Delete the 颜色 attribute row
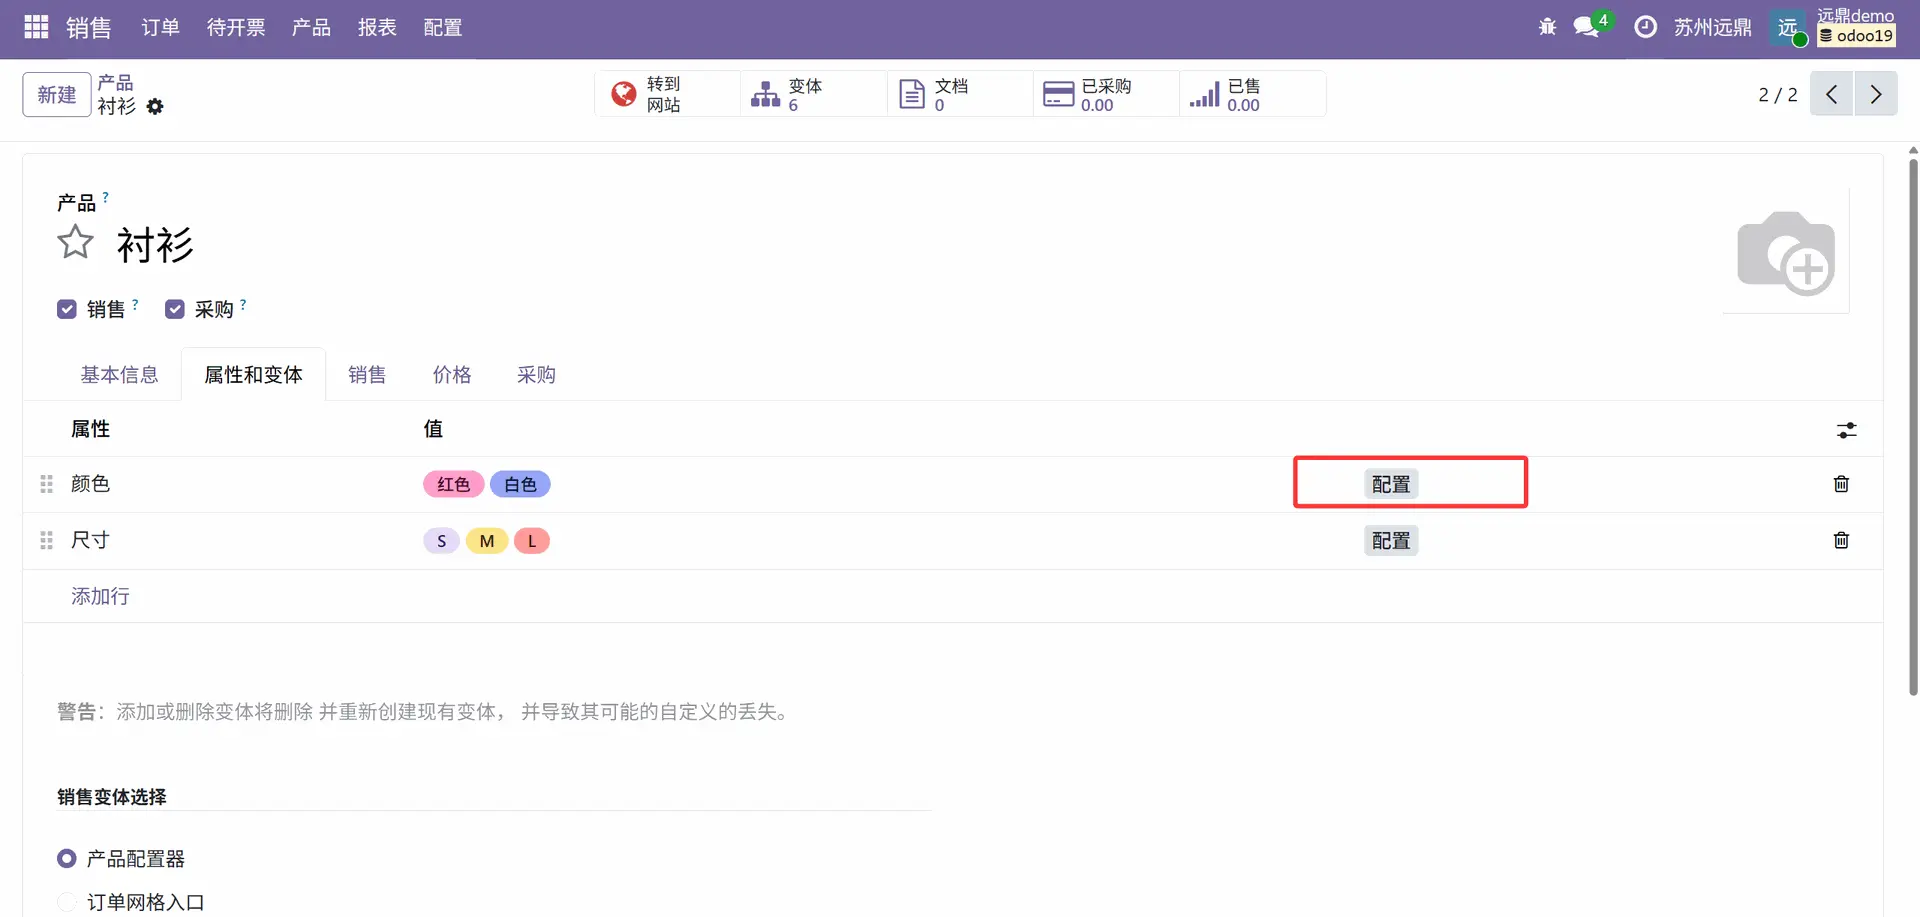This screenshot has height=917, width=1920. point(1841,484)
